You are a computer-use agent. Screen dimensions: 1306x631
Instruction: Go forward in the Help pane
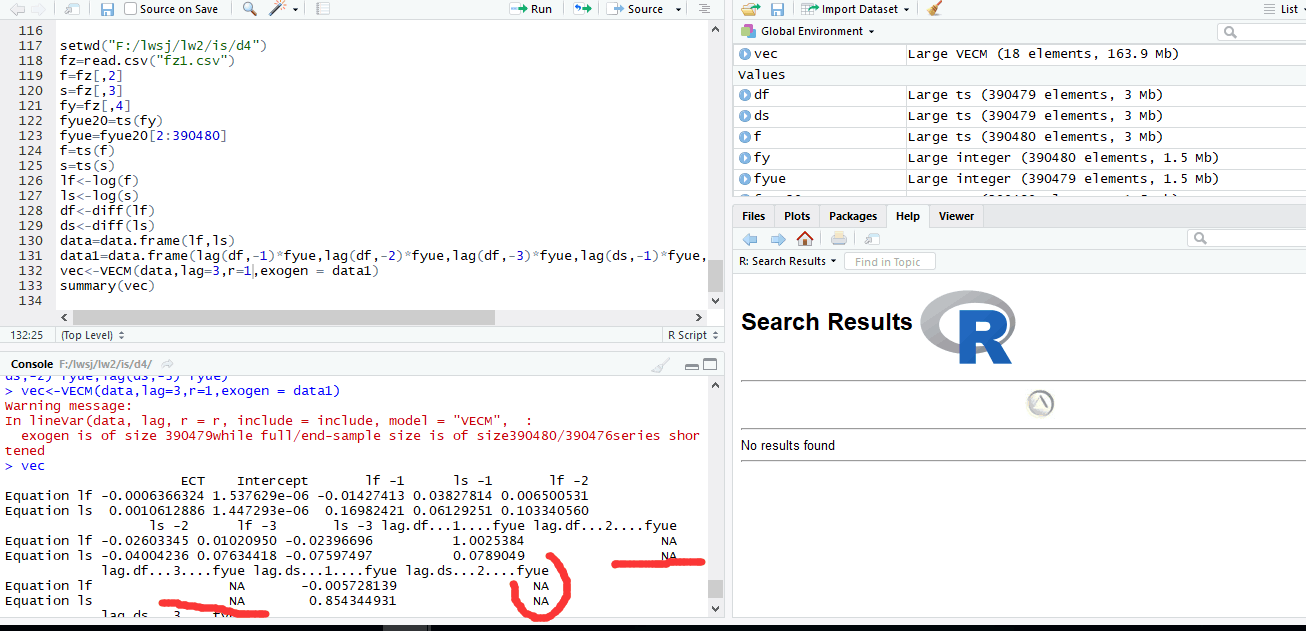777,239
